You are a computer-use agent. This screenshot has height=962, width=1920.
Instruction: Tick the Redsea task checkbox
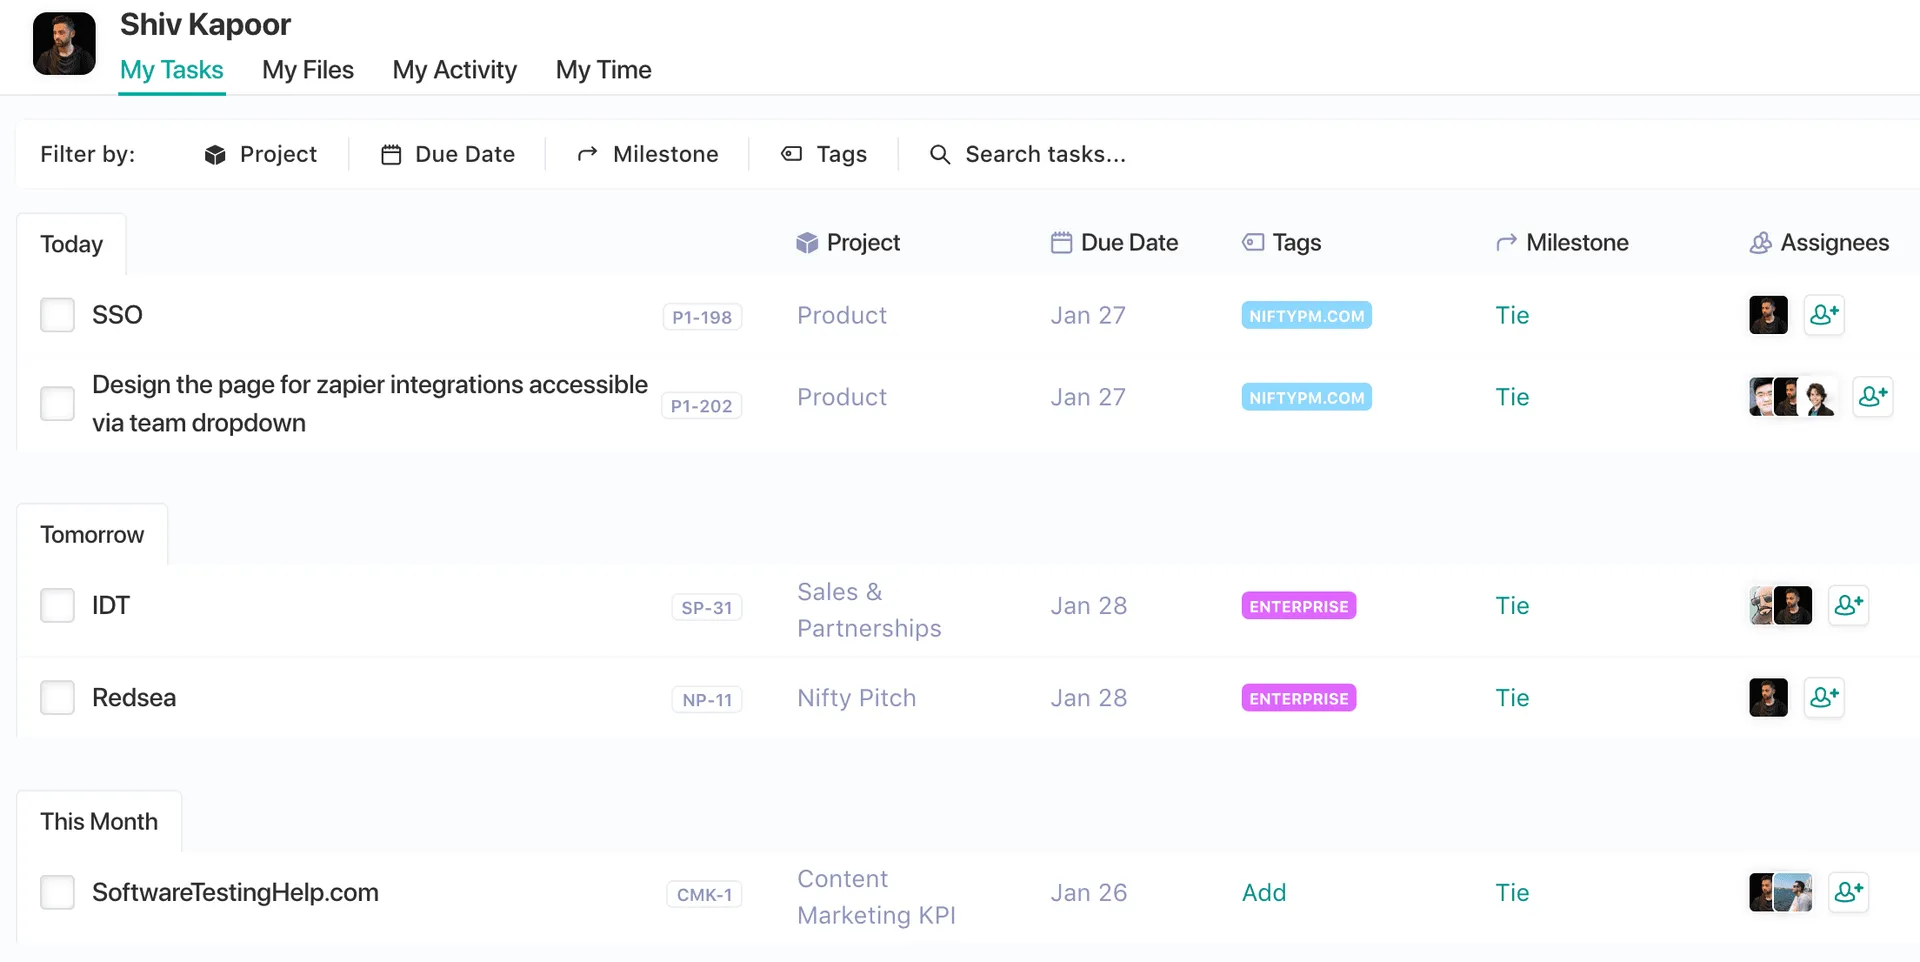point(57,697)
